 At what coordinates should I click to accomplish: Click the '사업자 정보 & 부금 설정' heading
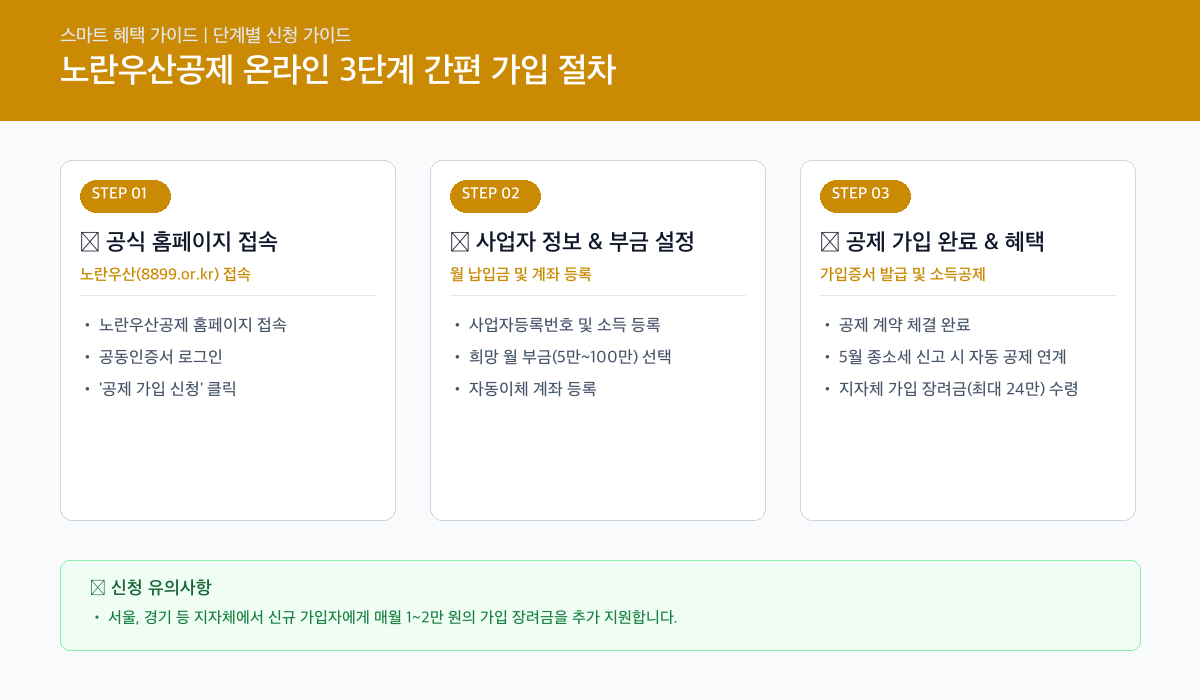585,242
